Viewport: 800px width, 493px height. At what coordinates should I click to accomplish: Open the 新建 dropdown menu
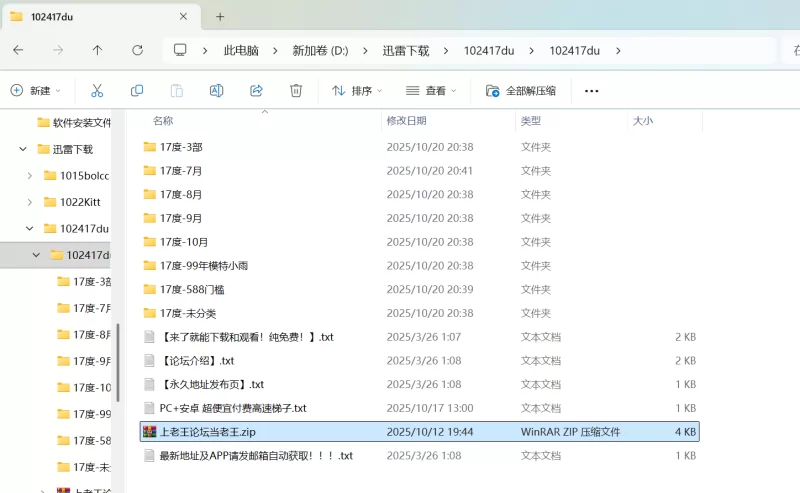coord(36,90)
